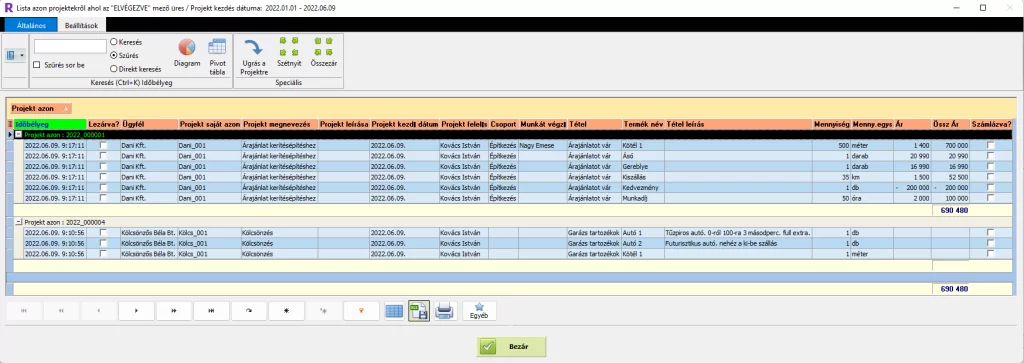Click the Számlázva? column header
The image size is (1024, 363).
click(x=991, y=124)
